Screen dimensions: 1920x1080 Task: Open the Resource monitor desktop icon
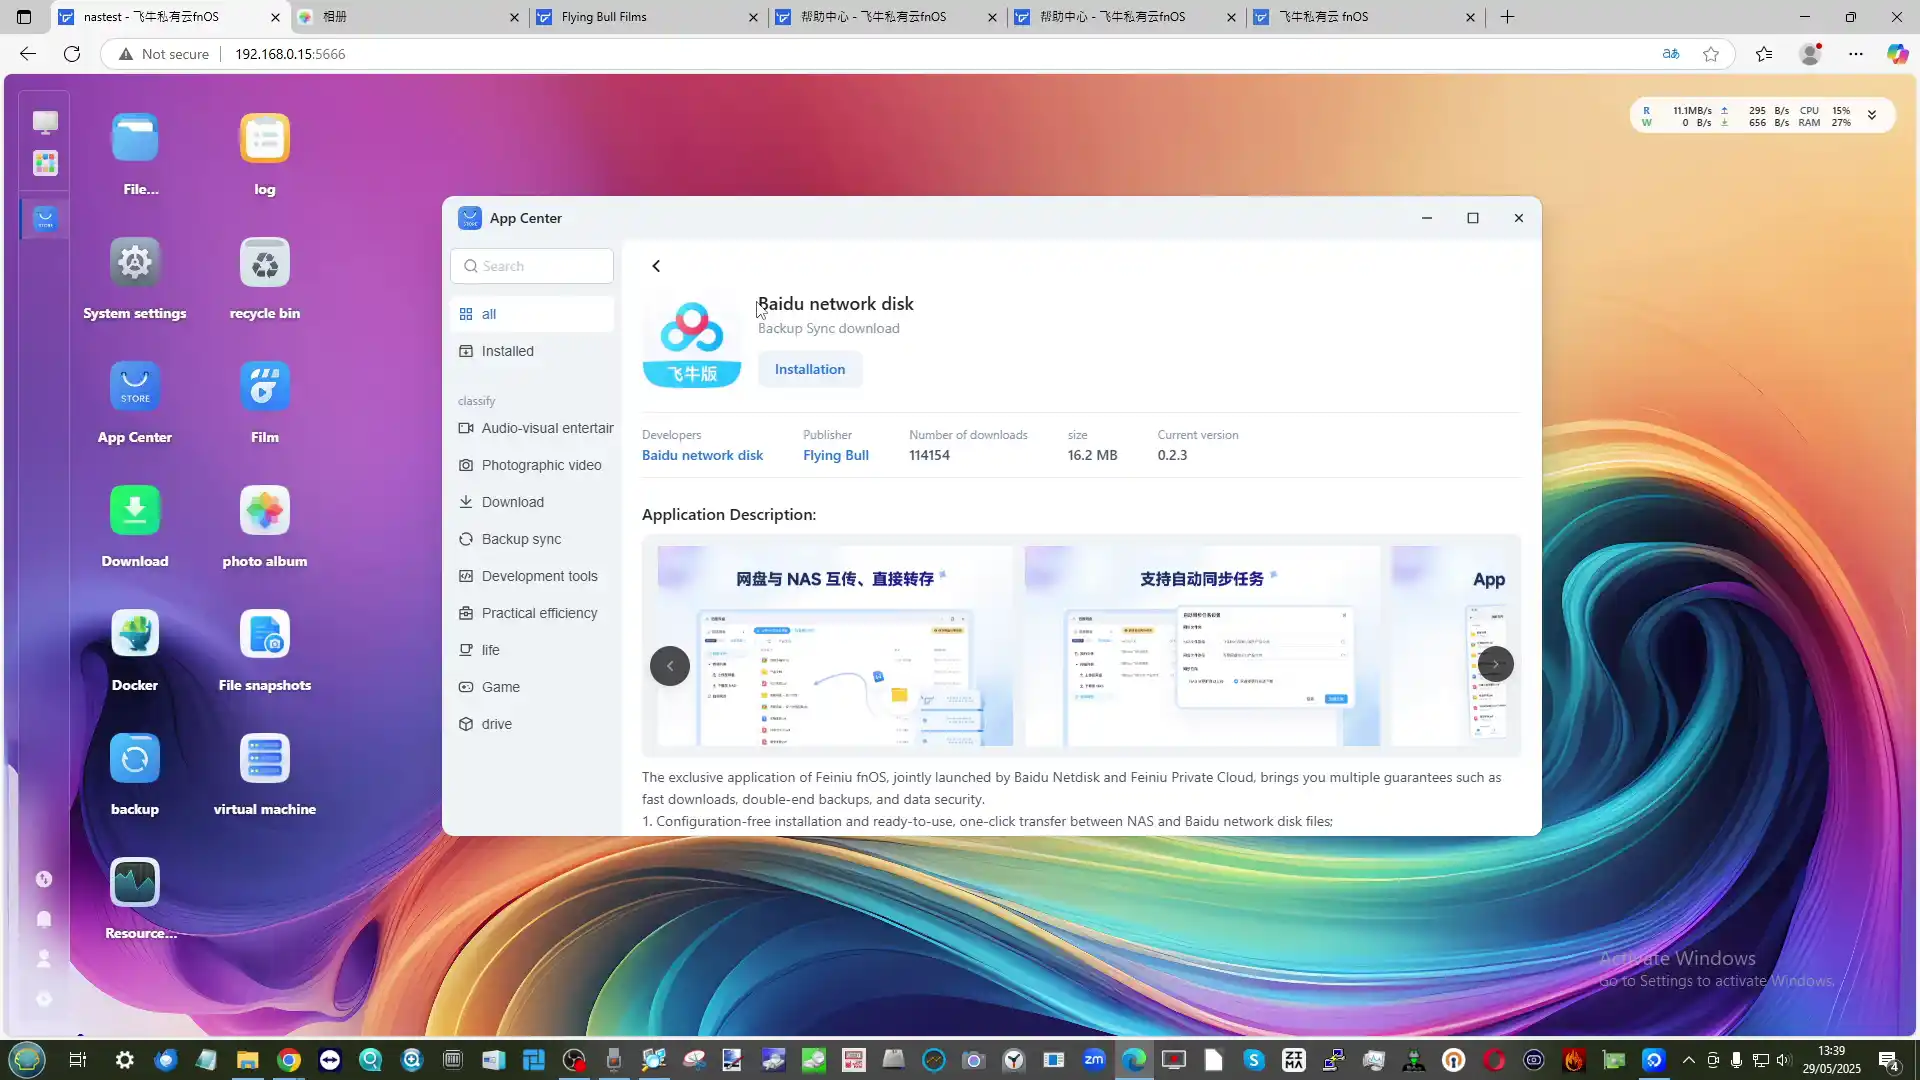[x=135, y=882]
